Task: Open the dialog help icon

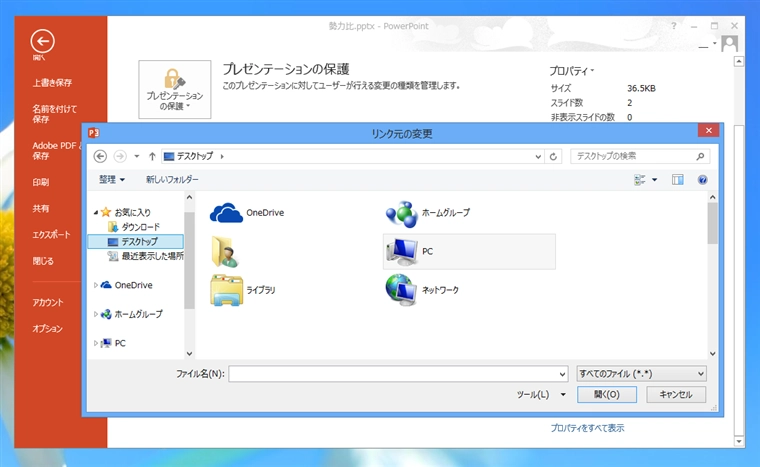Action: click(x=702, y=180)
